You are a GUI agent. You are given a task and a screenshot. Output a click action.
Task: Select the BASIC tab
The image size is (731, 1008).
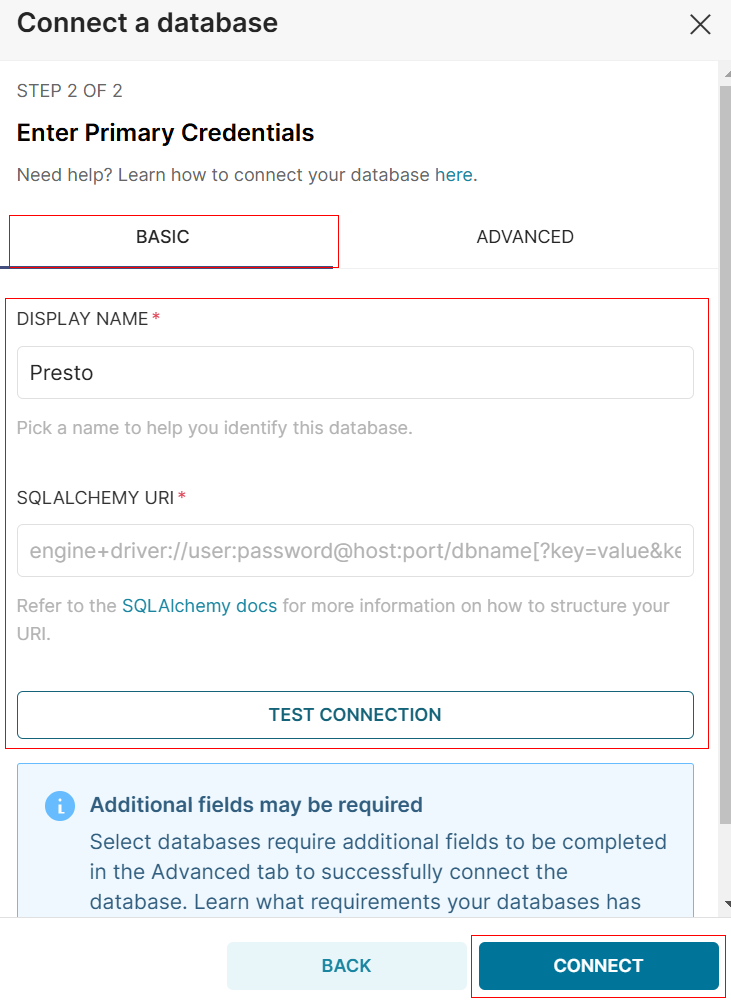coord(163,237)
